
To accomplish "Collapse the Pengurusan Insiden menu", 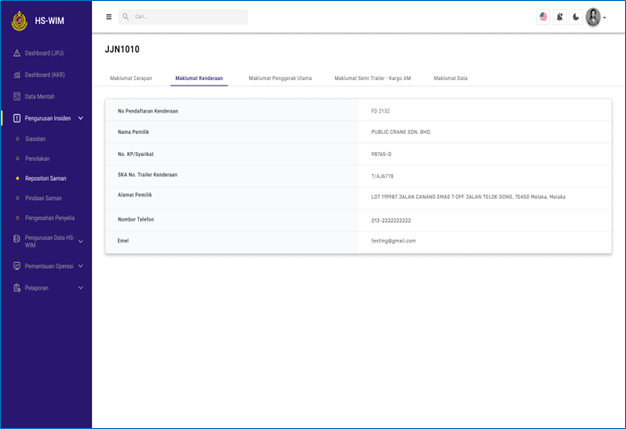I will pos(80,119).
